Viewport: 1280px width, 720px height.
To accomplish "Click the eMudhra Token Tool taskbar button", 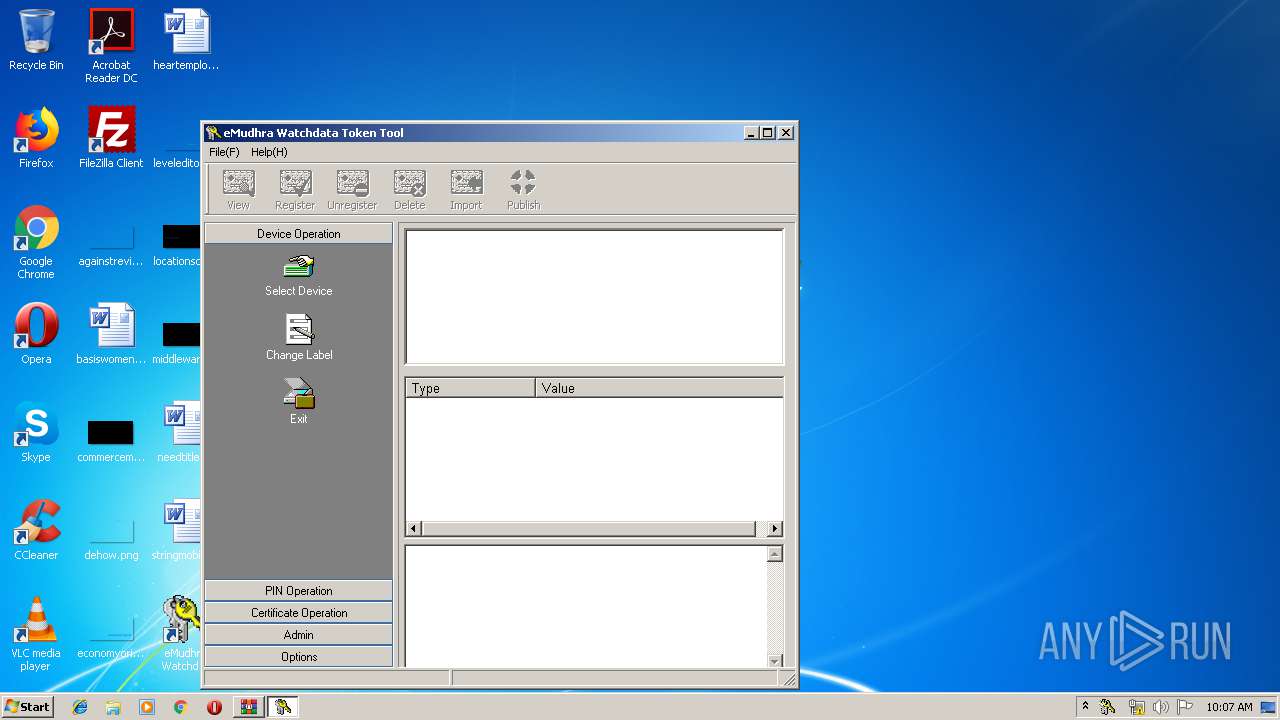I will click(283, 707).
